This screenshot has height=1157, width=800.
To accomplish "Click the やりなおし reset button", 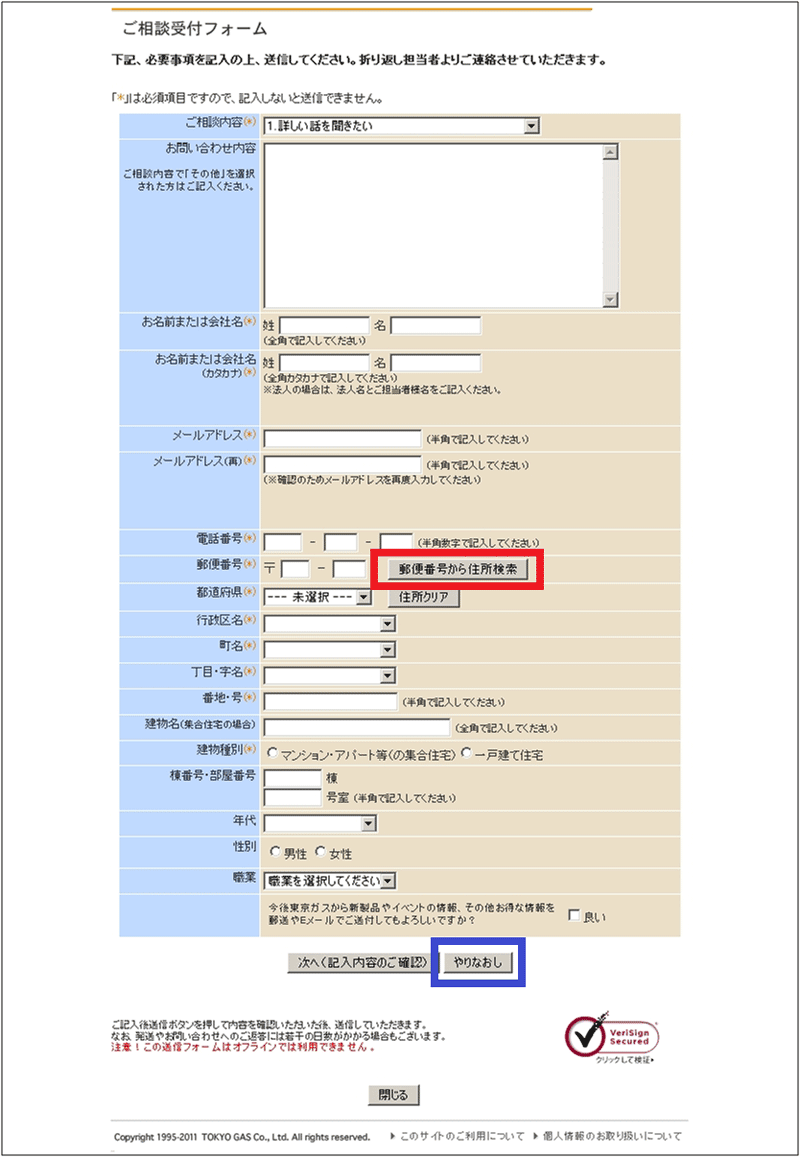I will point(477,963).
